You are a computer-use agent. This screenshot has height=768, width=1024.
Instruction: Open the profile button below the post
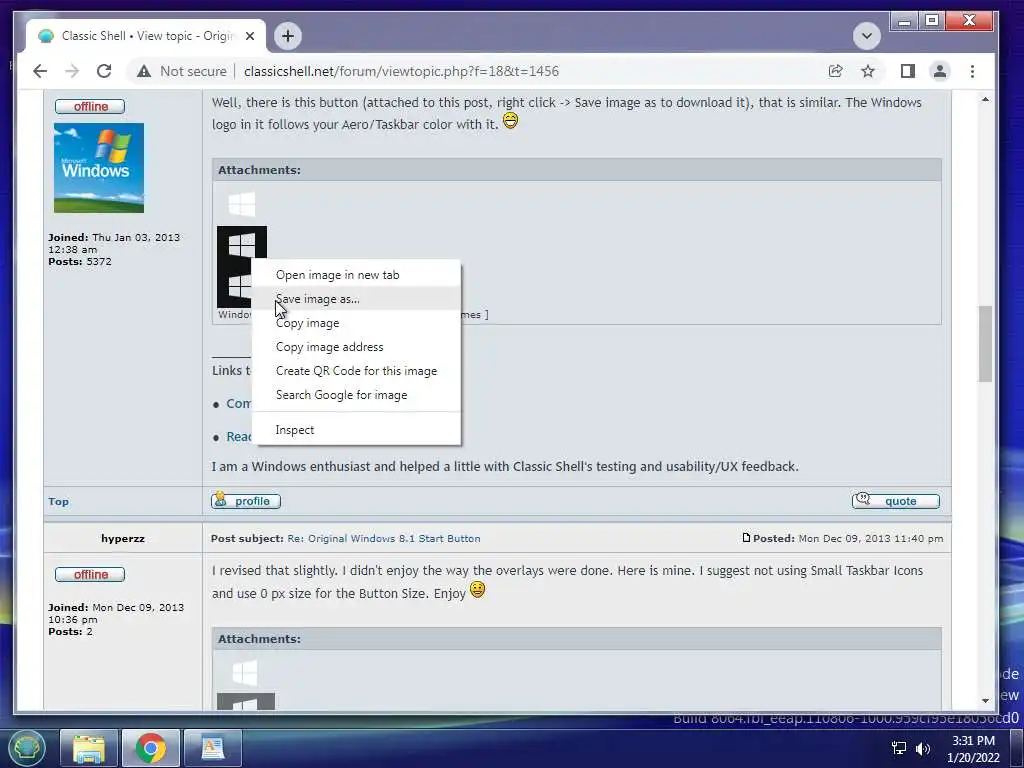[246, 501]
